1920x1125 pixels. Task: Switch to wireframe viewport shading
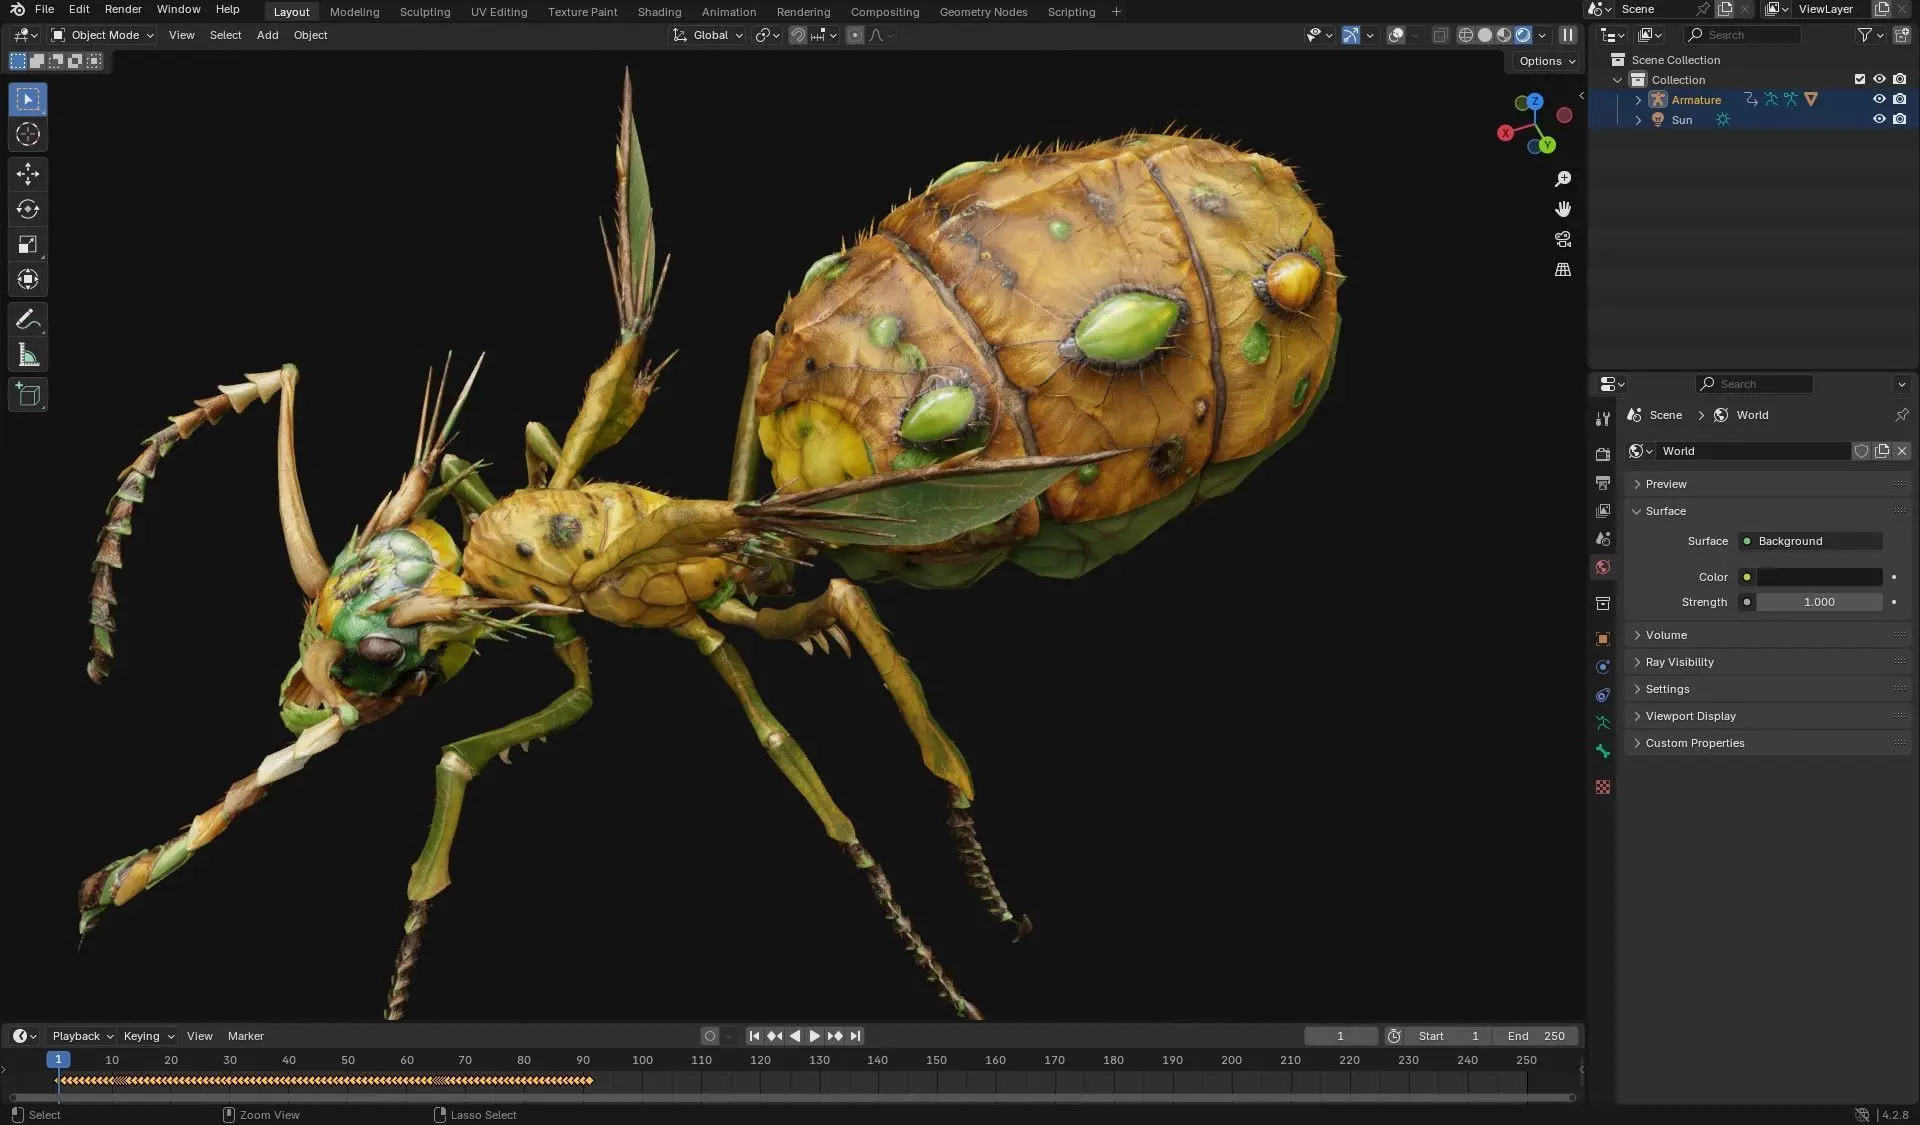coord(1465,35)
